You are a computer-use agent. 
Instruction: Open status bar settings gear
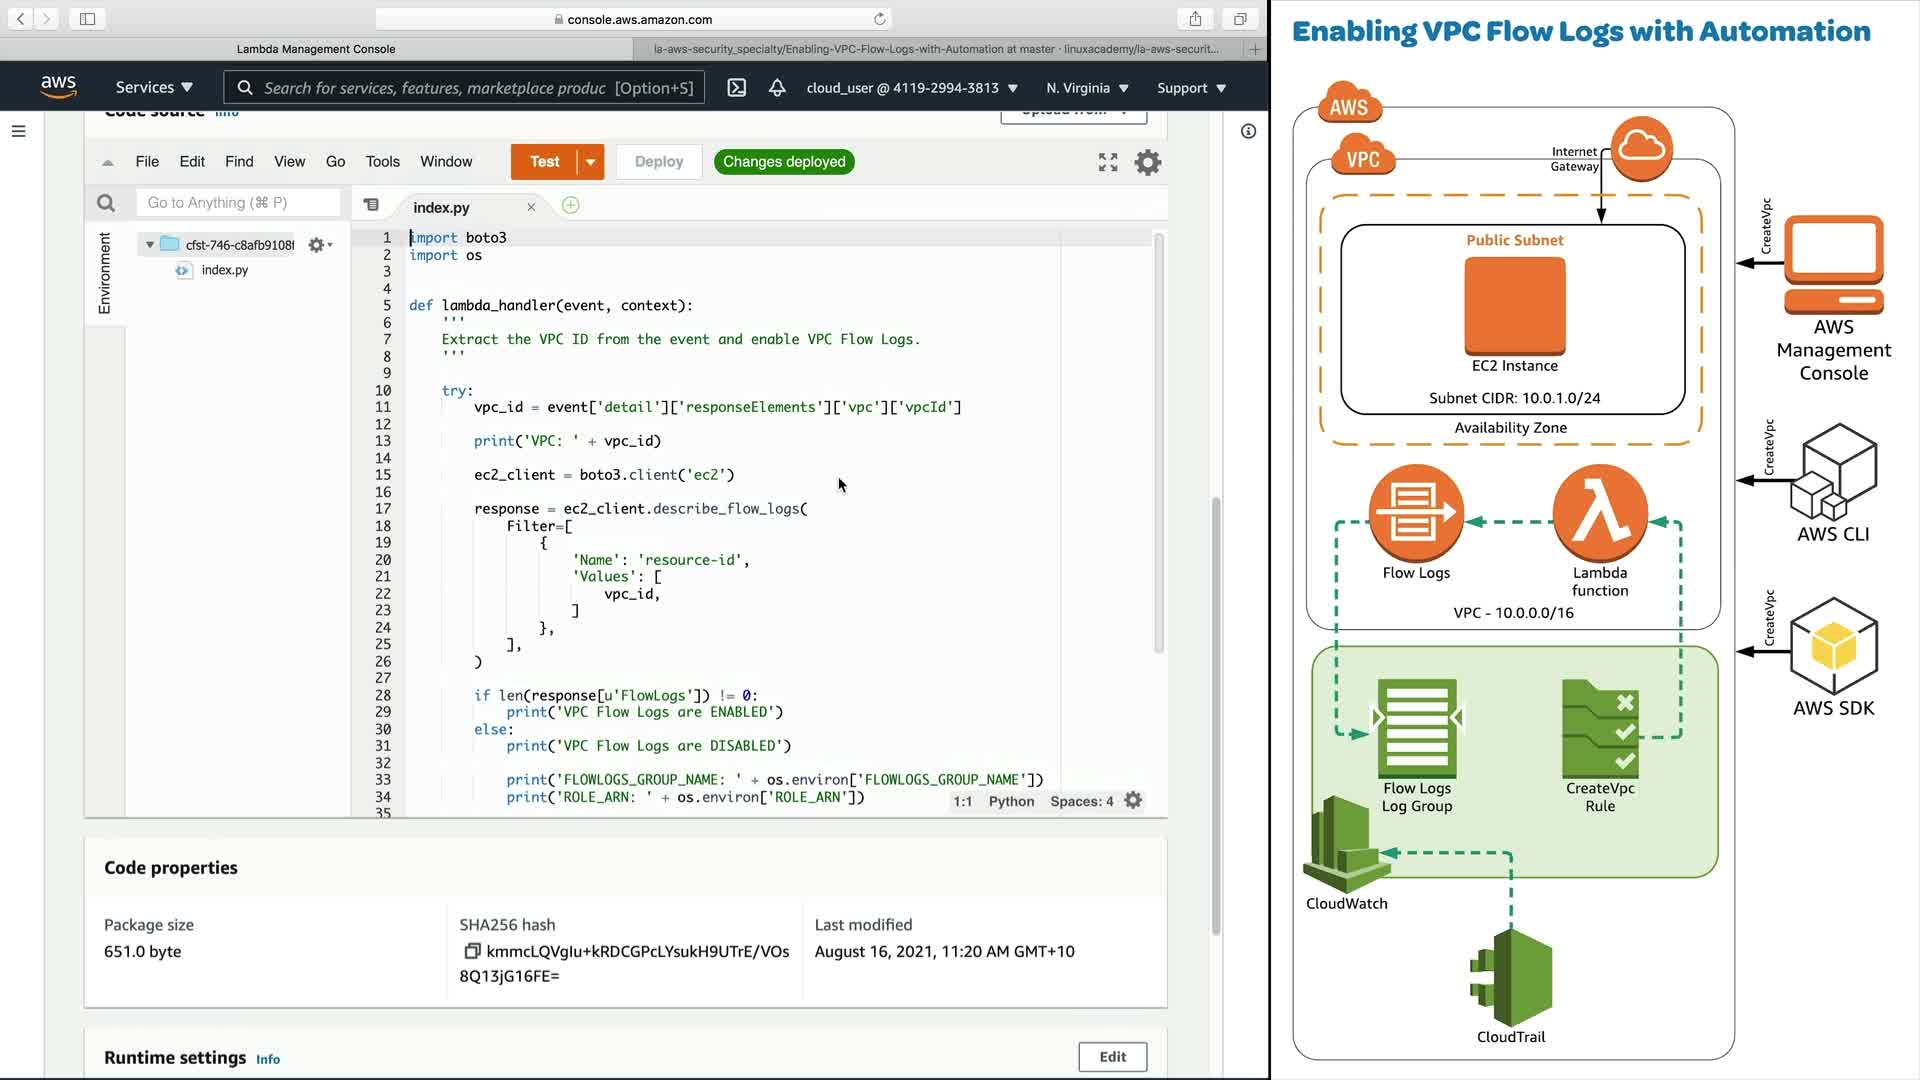tap(1133, 801)
